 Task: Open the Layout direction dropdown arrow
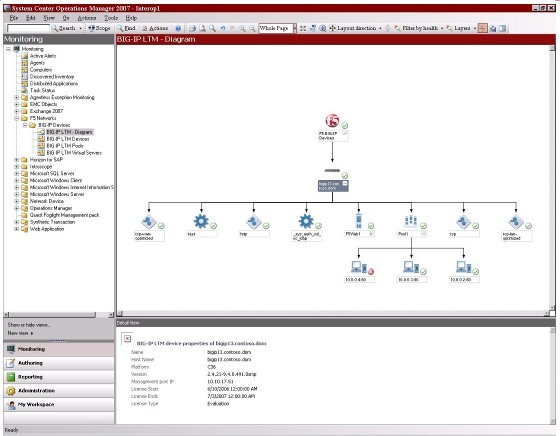pos(380,29)
